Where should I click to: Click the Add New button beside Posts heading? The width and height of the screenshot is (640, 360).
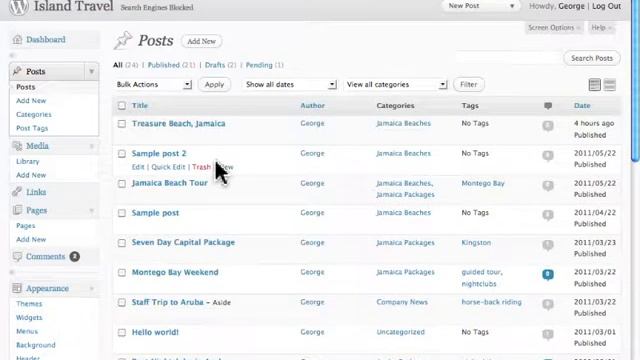(x=201, y=41)
